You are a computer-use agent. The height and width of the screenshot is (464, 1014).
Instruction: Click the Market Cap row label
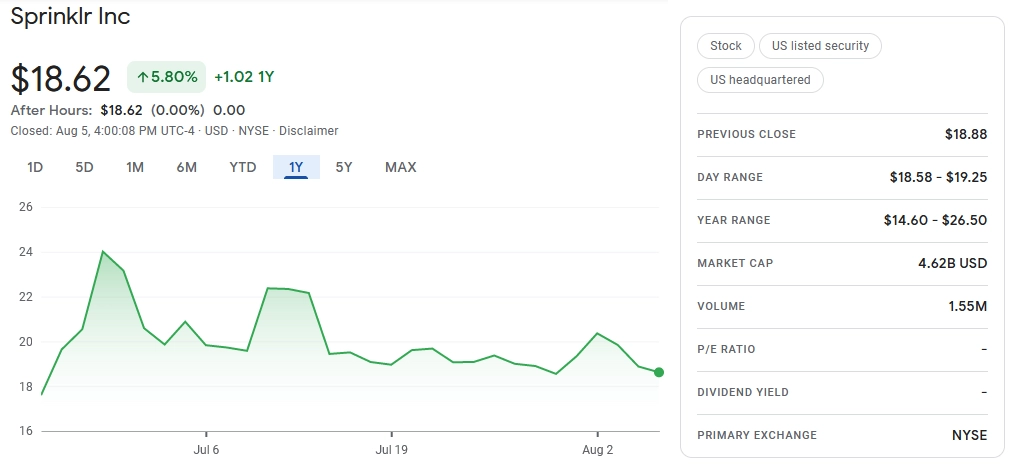(x=735, y=264)
